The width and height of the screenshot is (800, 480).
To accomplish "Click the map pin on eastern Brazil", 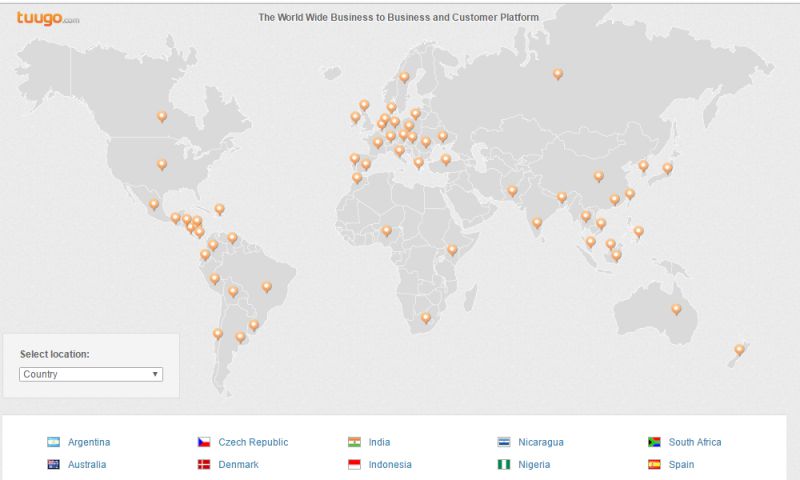I will [x=266, y=287].
